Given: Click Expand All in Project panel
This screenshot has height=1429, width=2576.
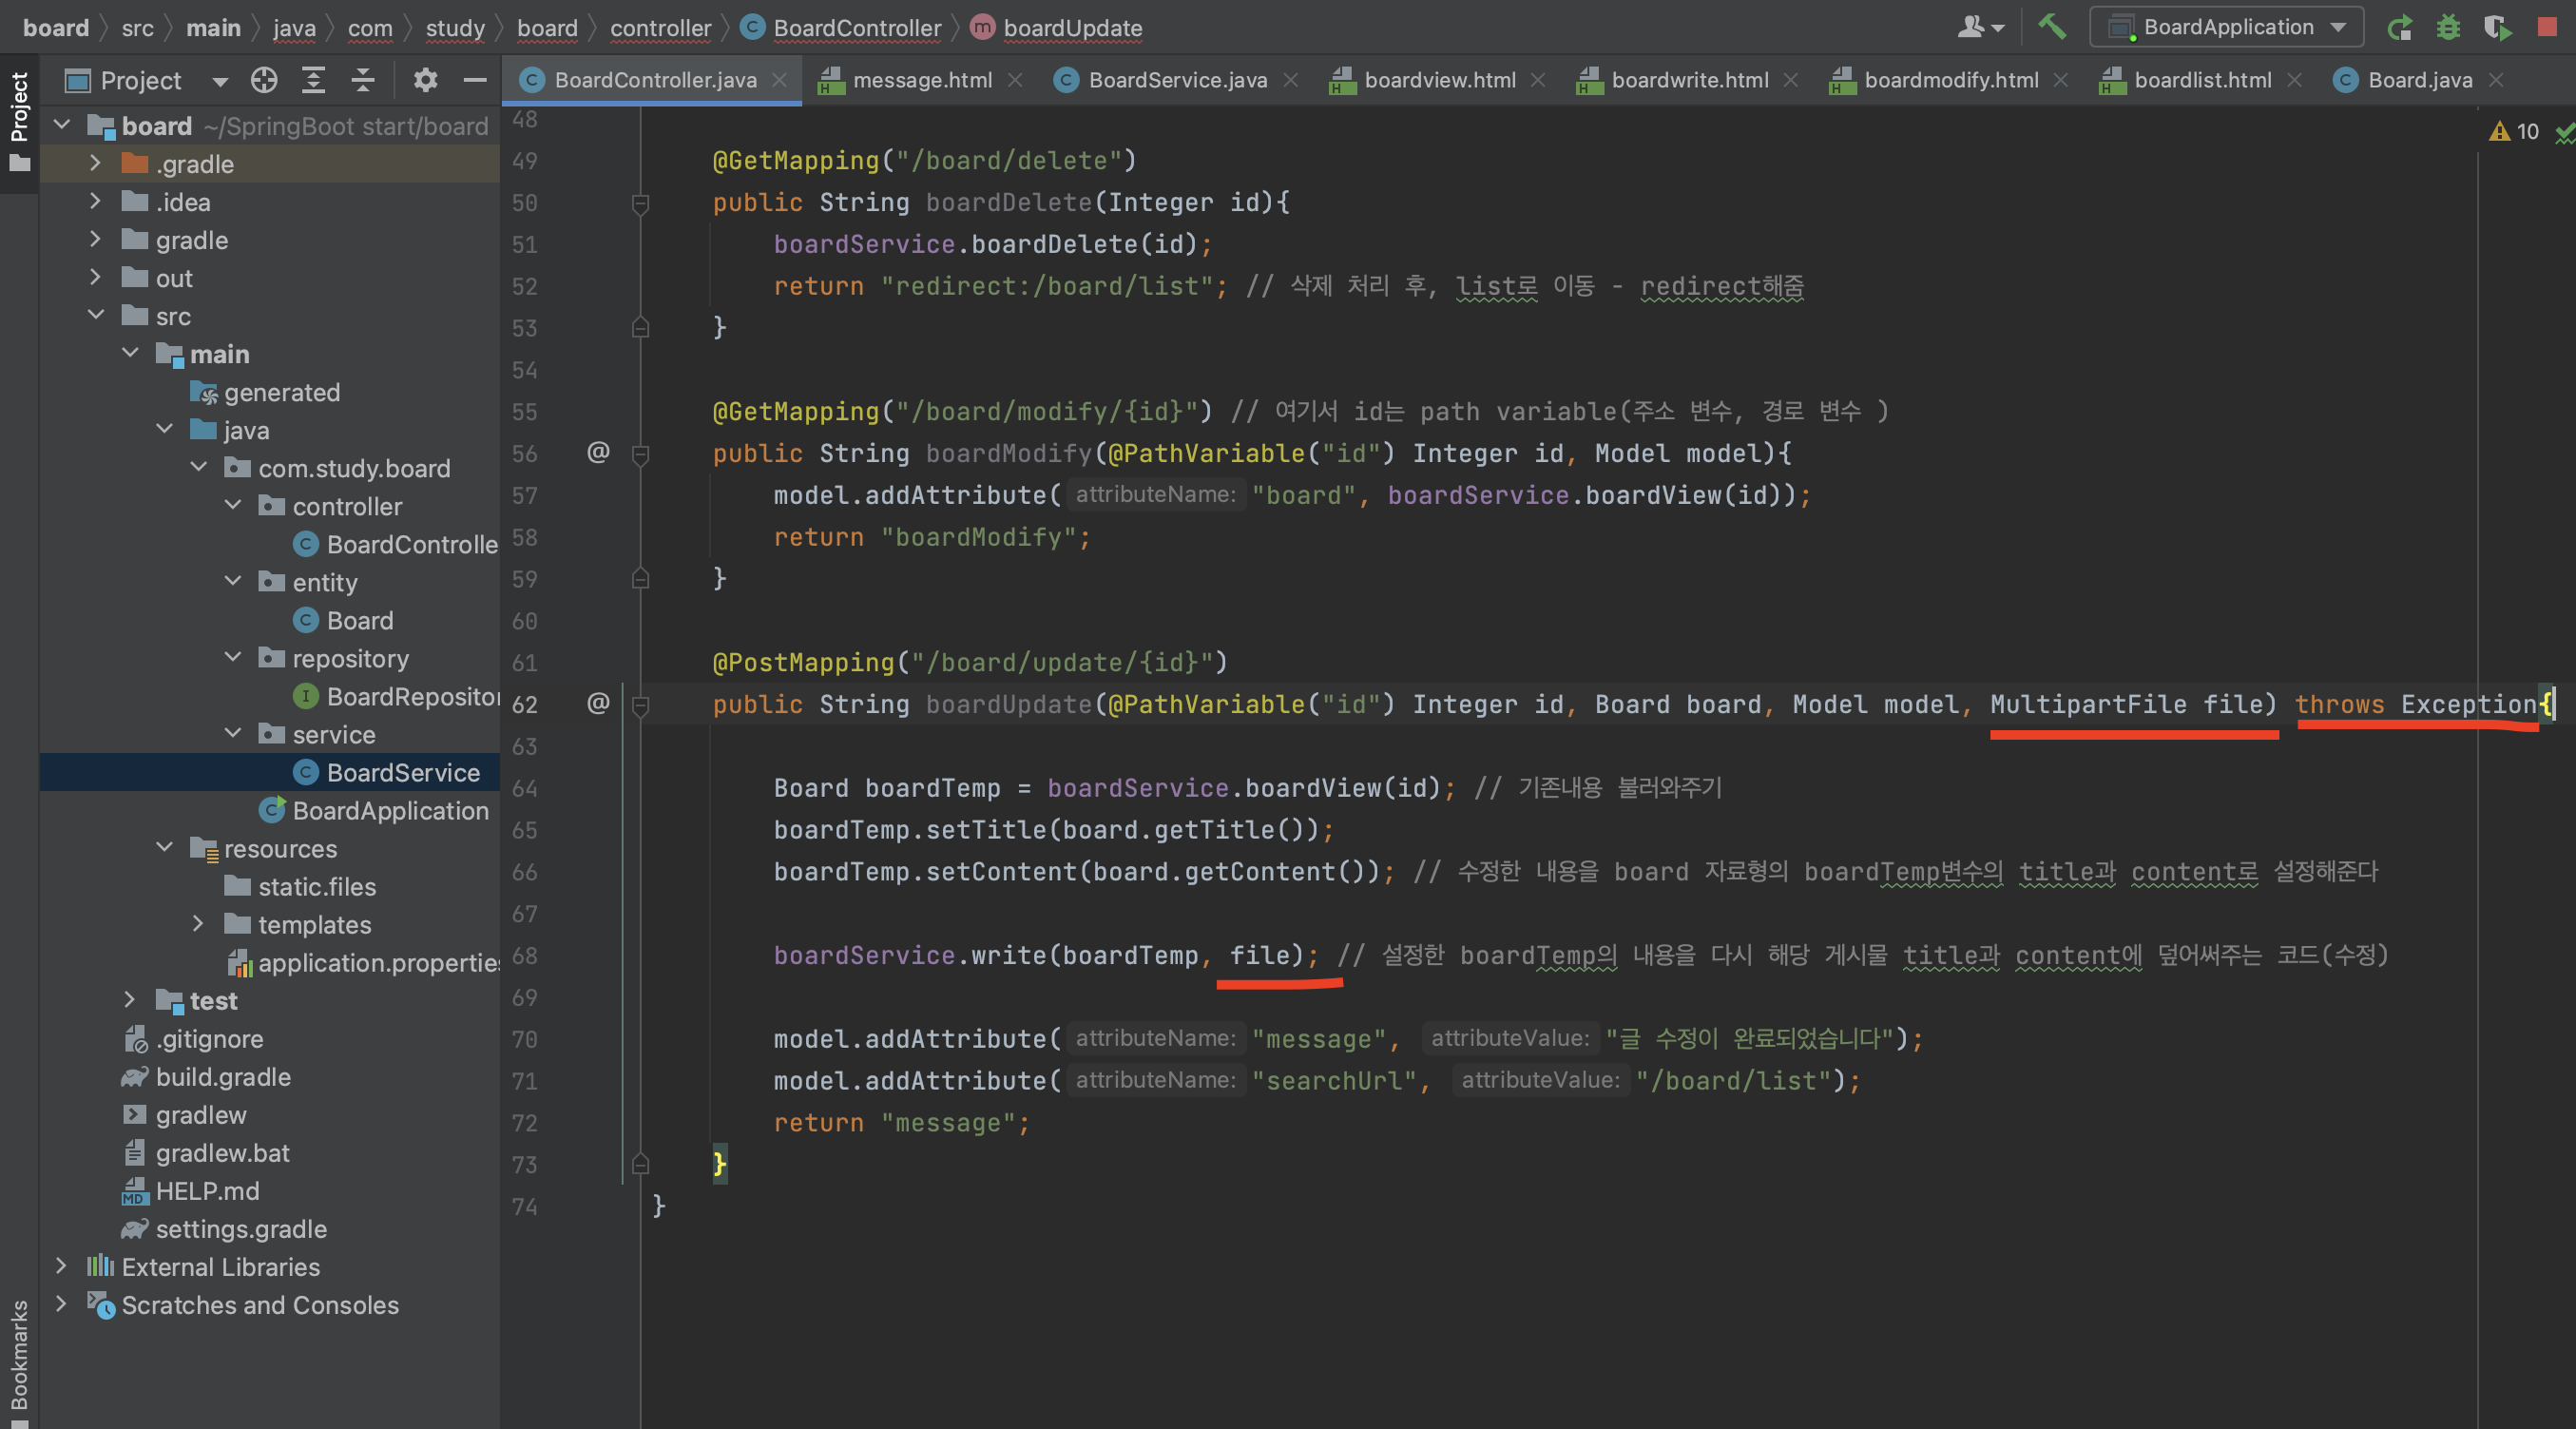Looking at the screenshot, I should [313, 80].
